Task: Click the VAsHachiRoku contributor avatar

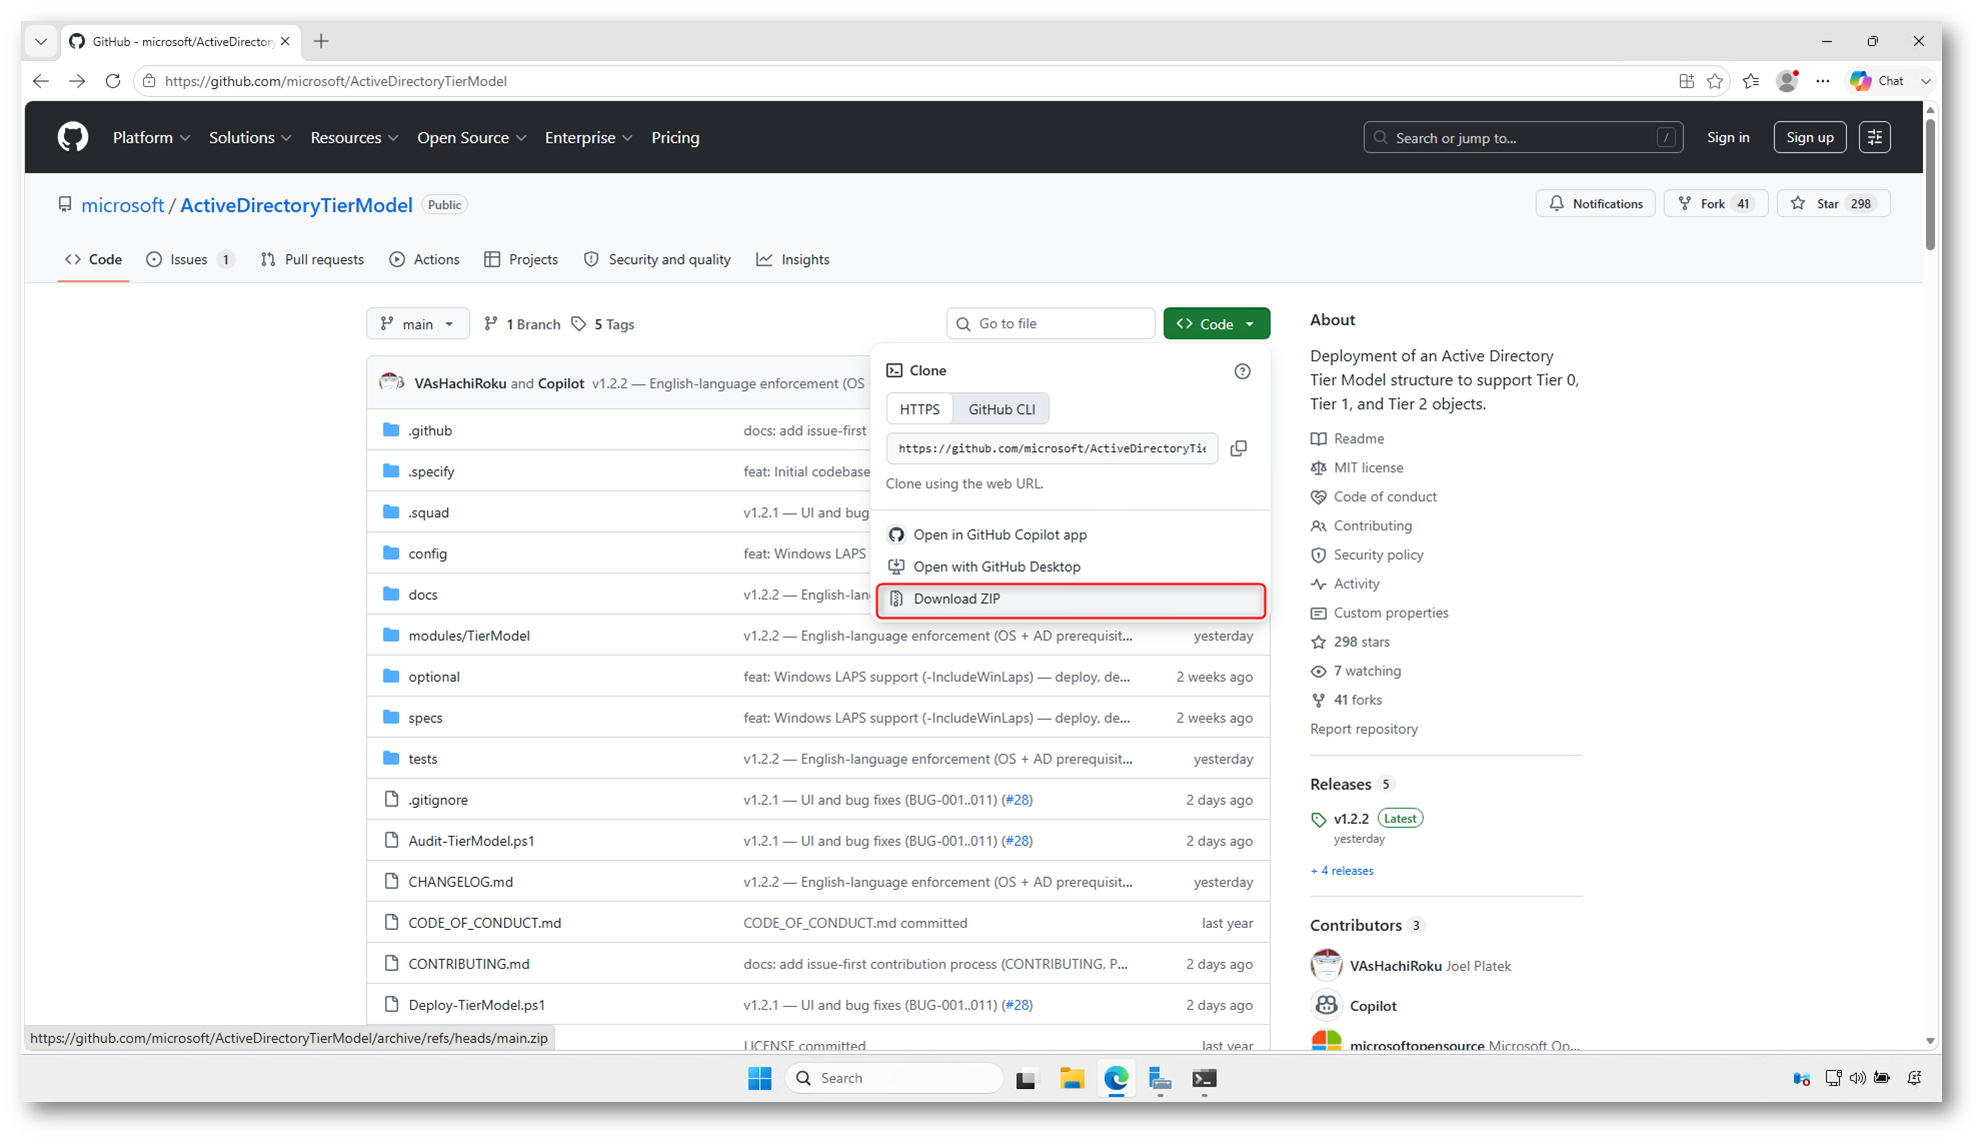Action: (x=1326, y=965)
